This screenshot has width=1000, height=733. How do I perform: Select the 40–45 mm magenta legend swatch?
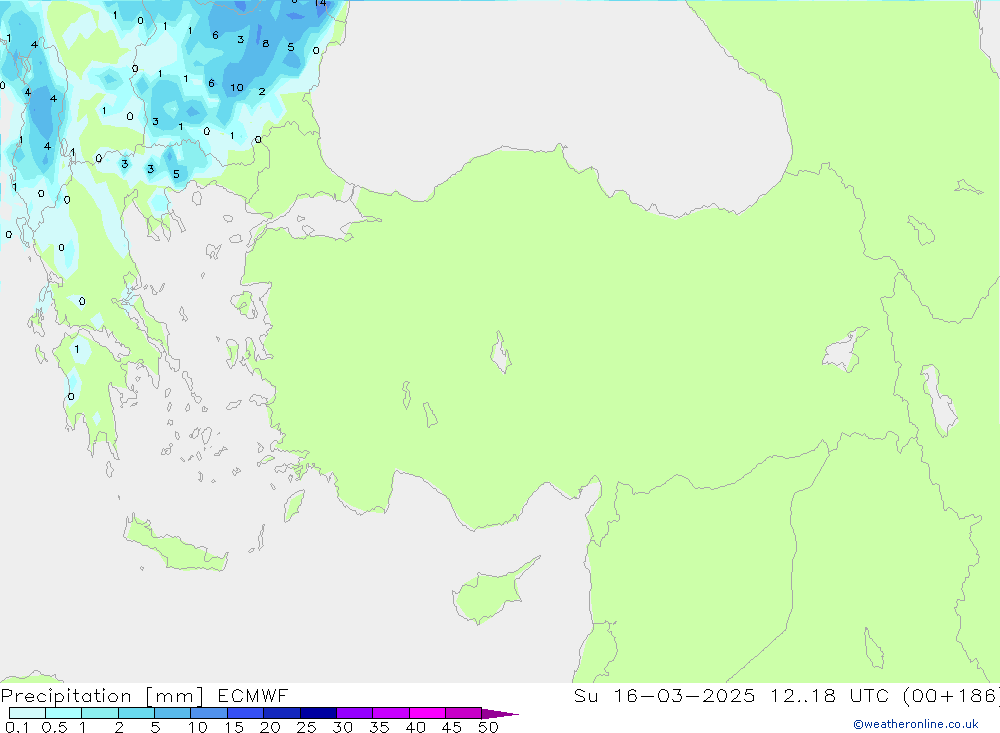pyautogui.click(x=427, y=713)
